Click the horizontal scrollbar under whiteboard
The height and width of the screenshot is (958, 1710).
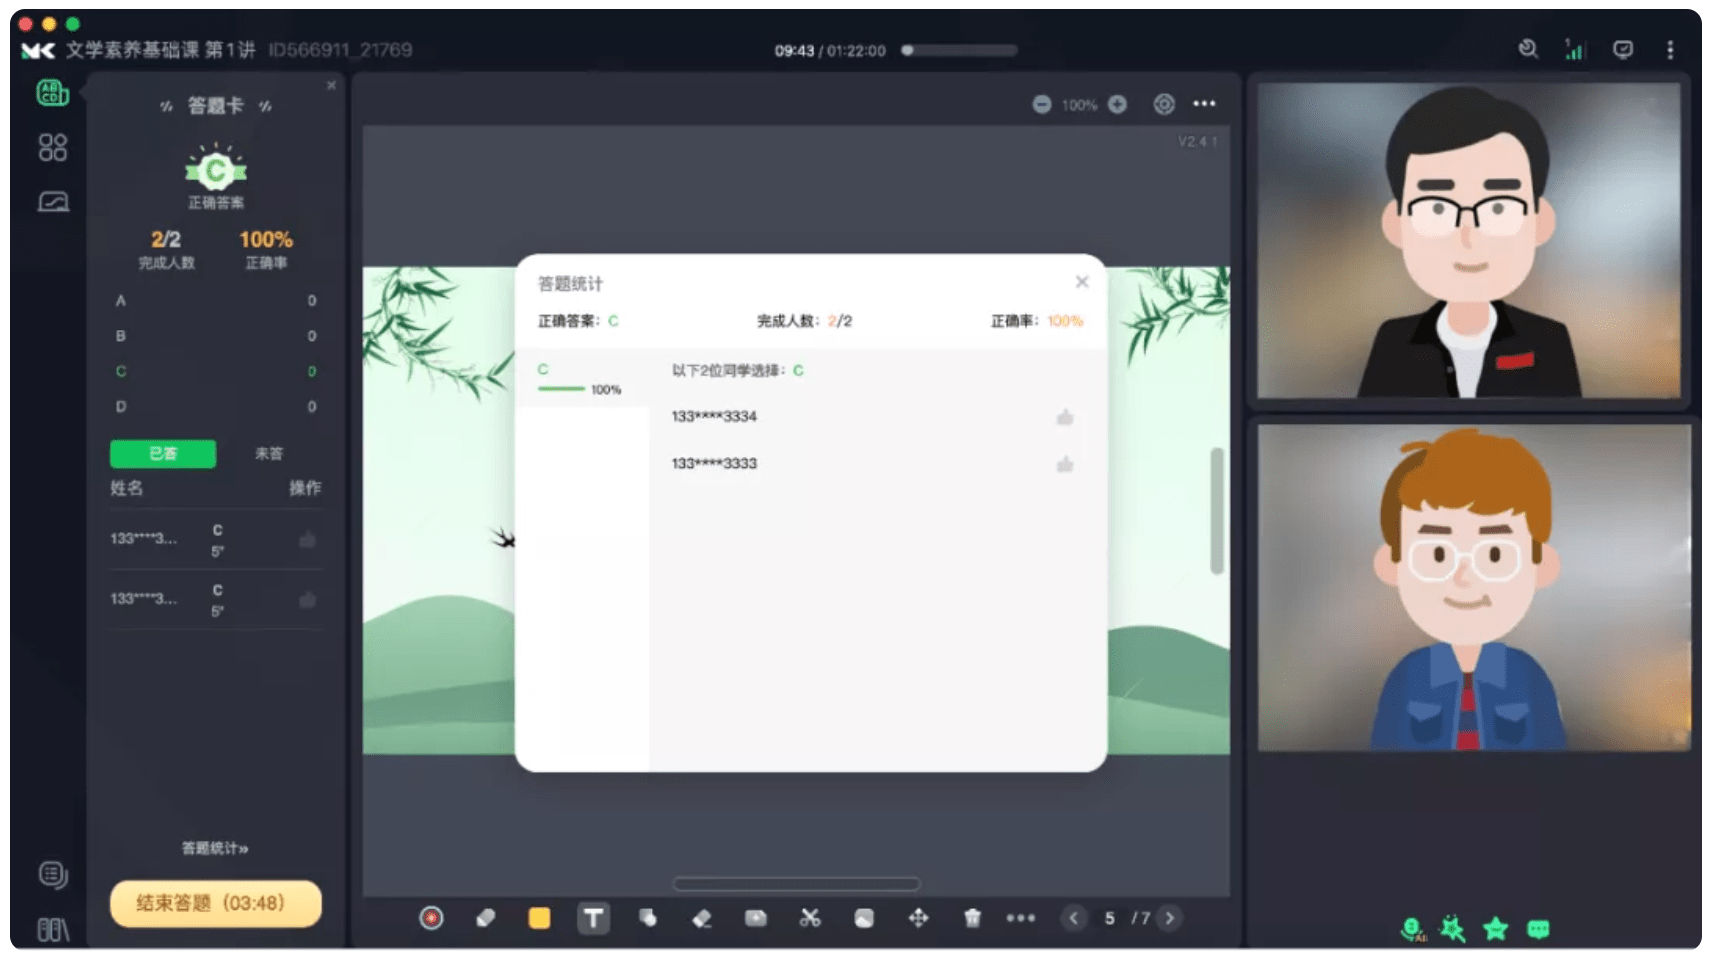click(x=796, y=883)
